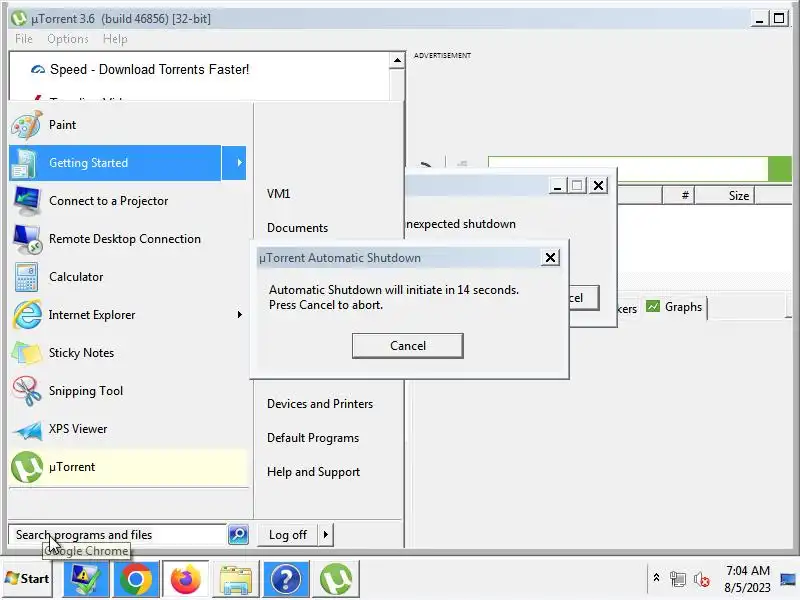Launch Google Chrome from the taskbar

coord(136,579)
